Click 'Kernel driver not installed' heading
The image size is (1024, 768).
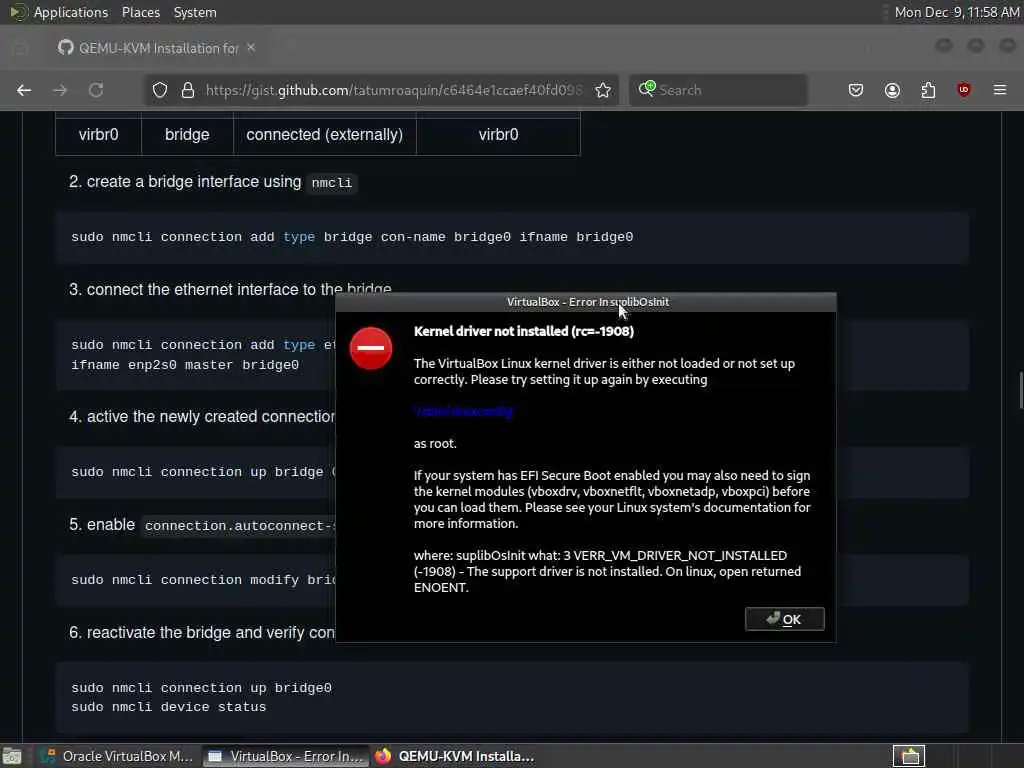524,331
